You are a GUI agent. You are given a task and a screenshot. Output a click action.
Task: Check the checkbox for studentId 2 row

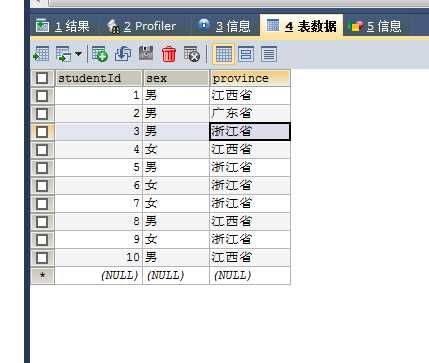[x=42, y=114]
